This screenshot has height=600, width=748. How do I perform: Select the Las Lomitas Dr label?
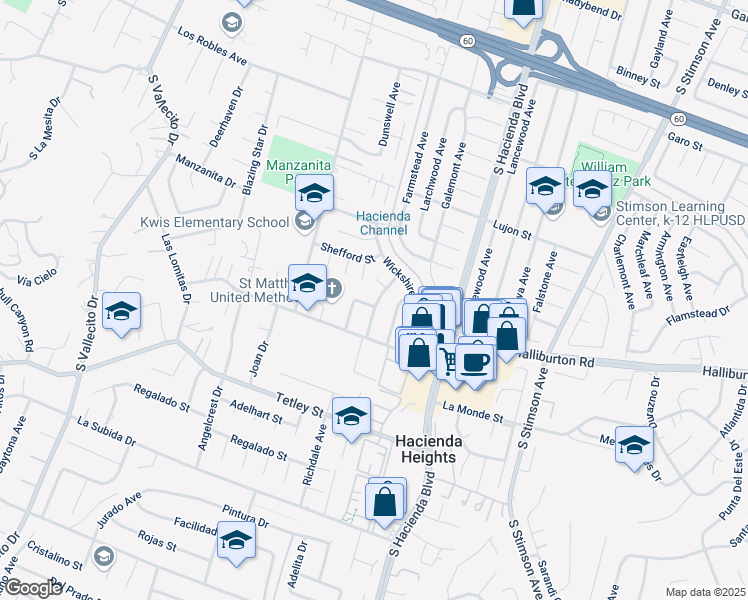click(176, 268)
